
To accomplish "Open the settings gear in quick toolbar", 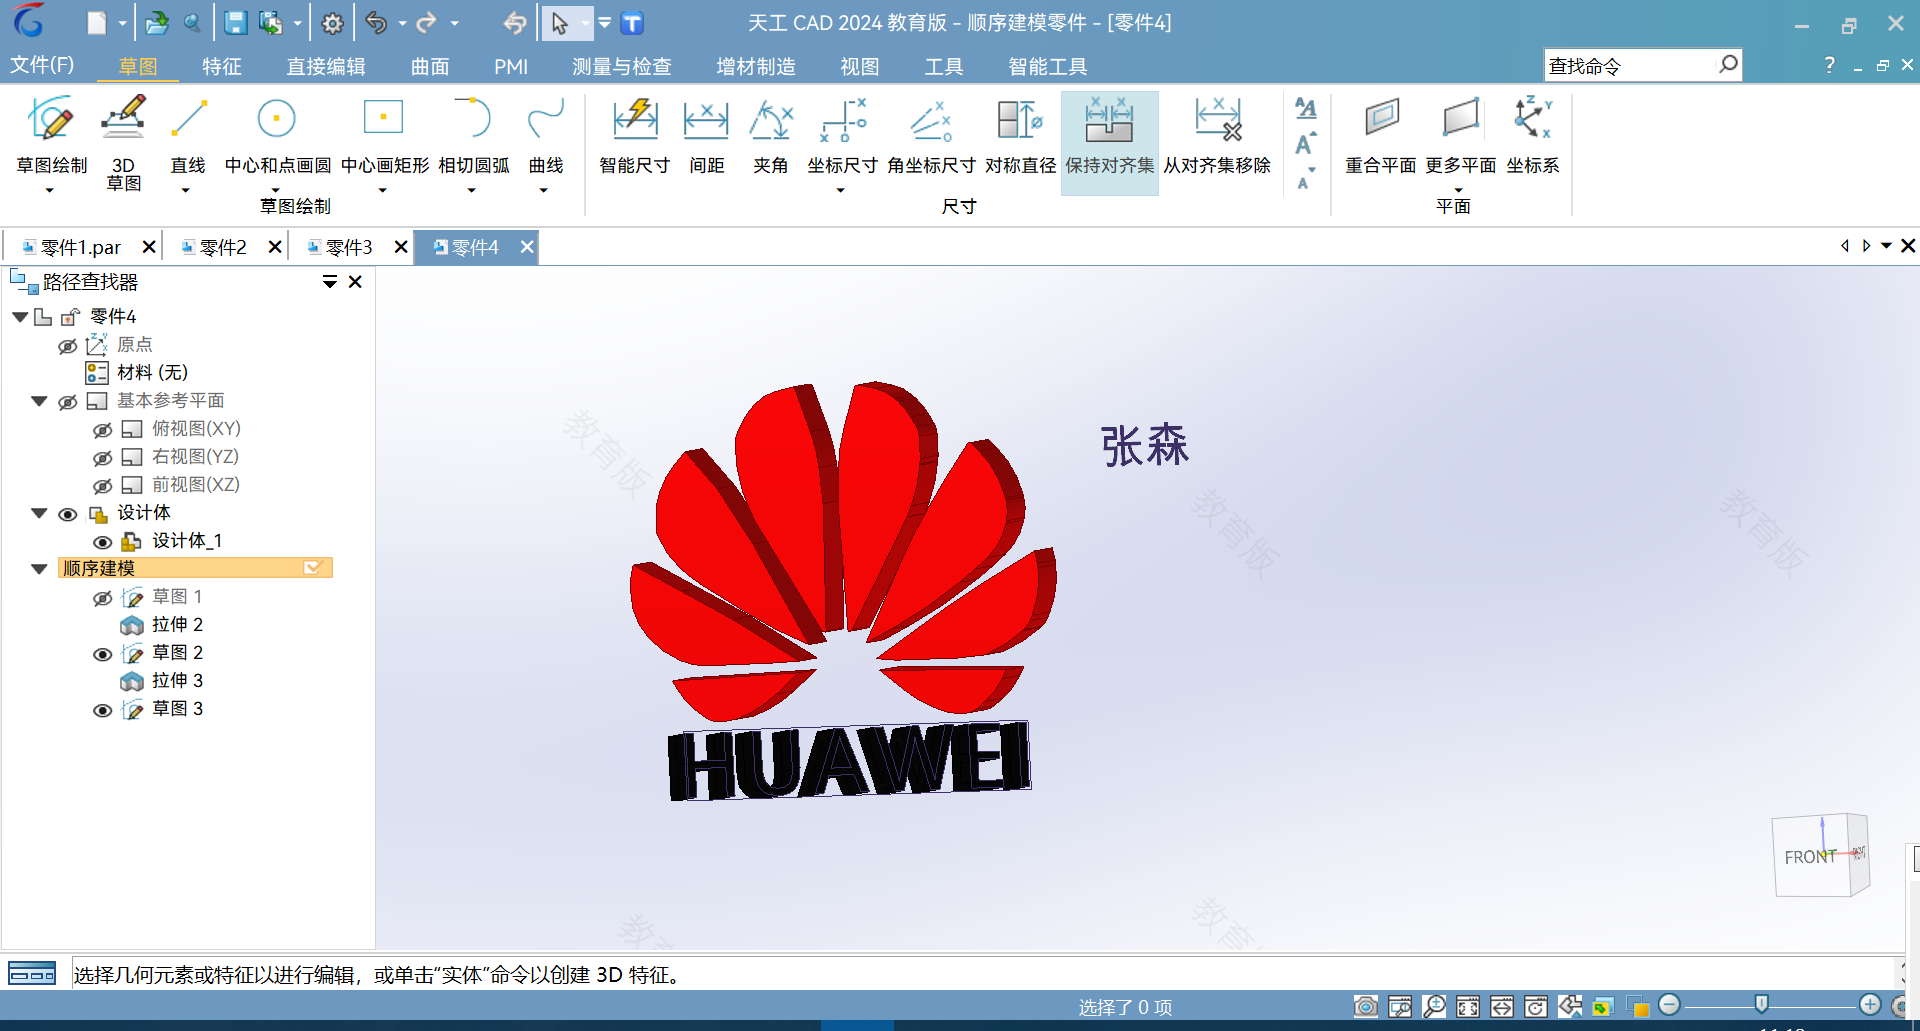I will click(x=333, y=23).
